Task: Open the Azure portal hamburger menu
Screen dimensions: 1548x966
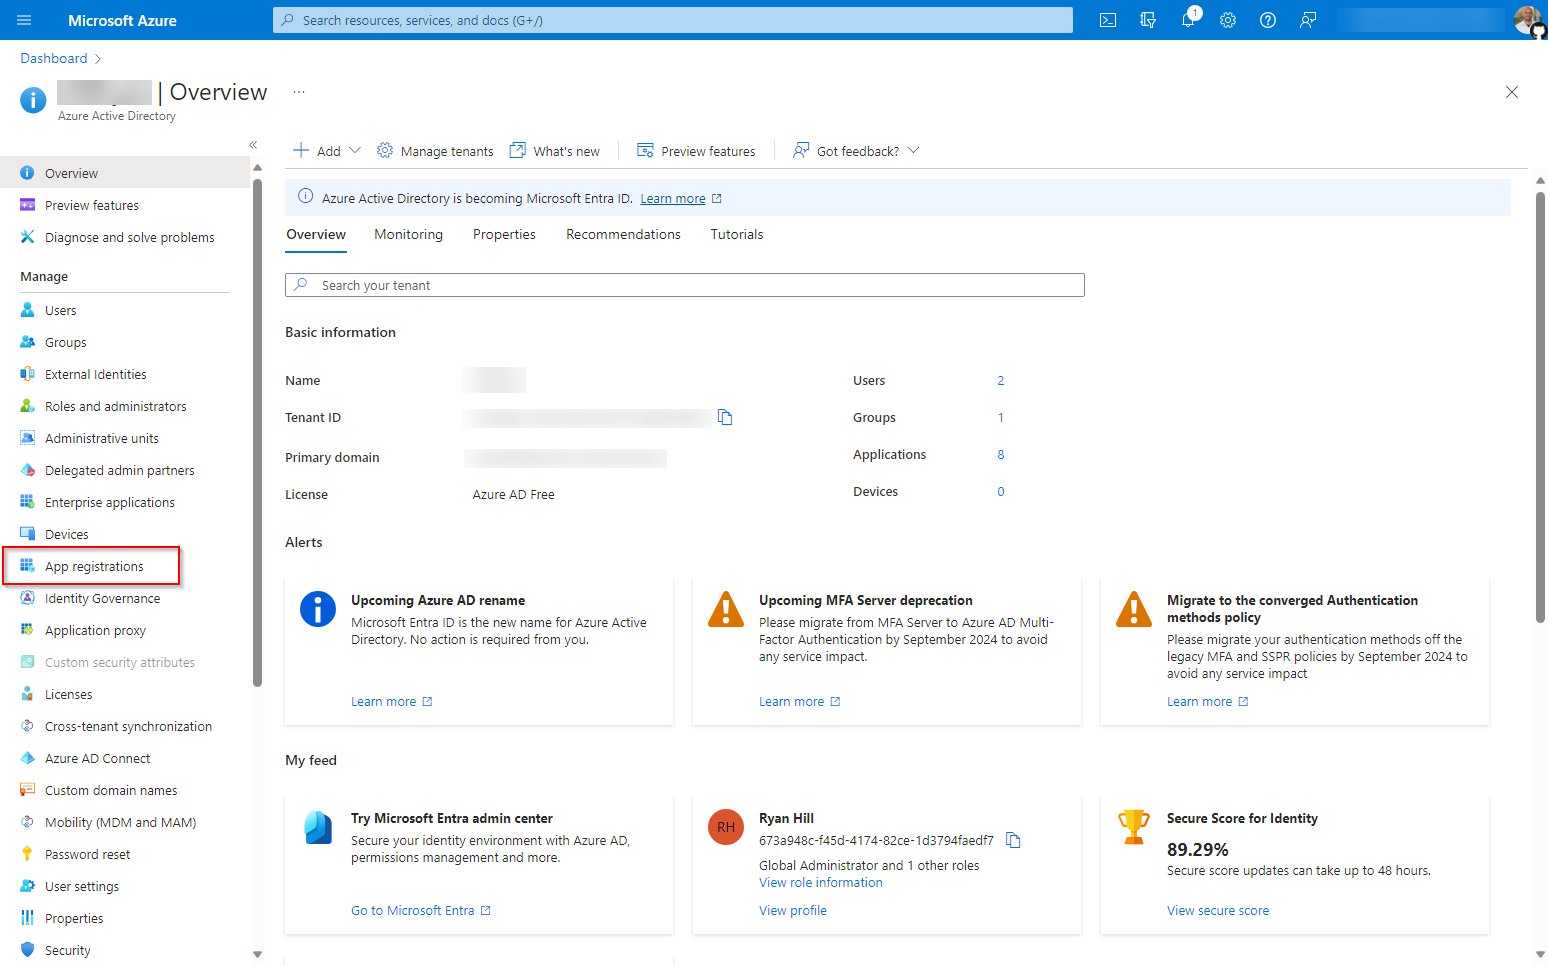Action: point(23,20)
